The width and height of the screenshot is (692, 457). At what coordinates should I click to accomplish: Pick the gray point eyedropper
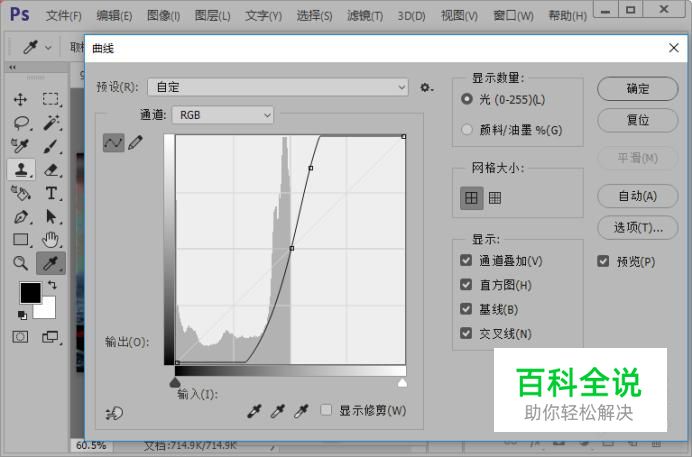point(278,411)
